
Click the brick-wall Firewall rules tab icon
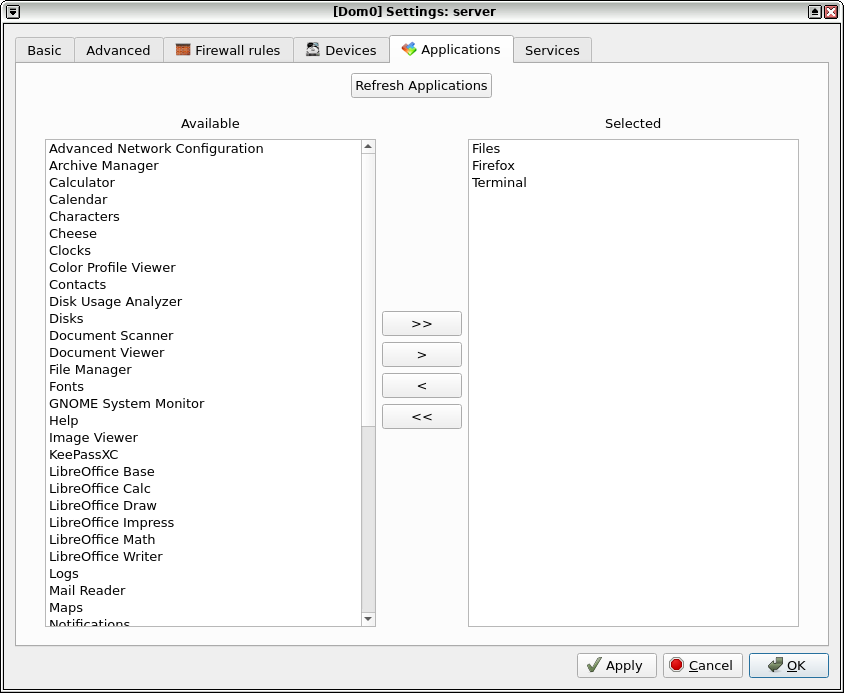pos(182,49)
